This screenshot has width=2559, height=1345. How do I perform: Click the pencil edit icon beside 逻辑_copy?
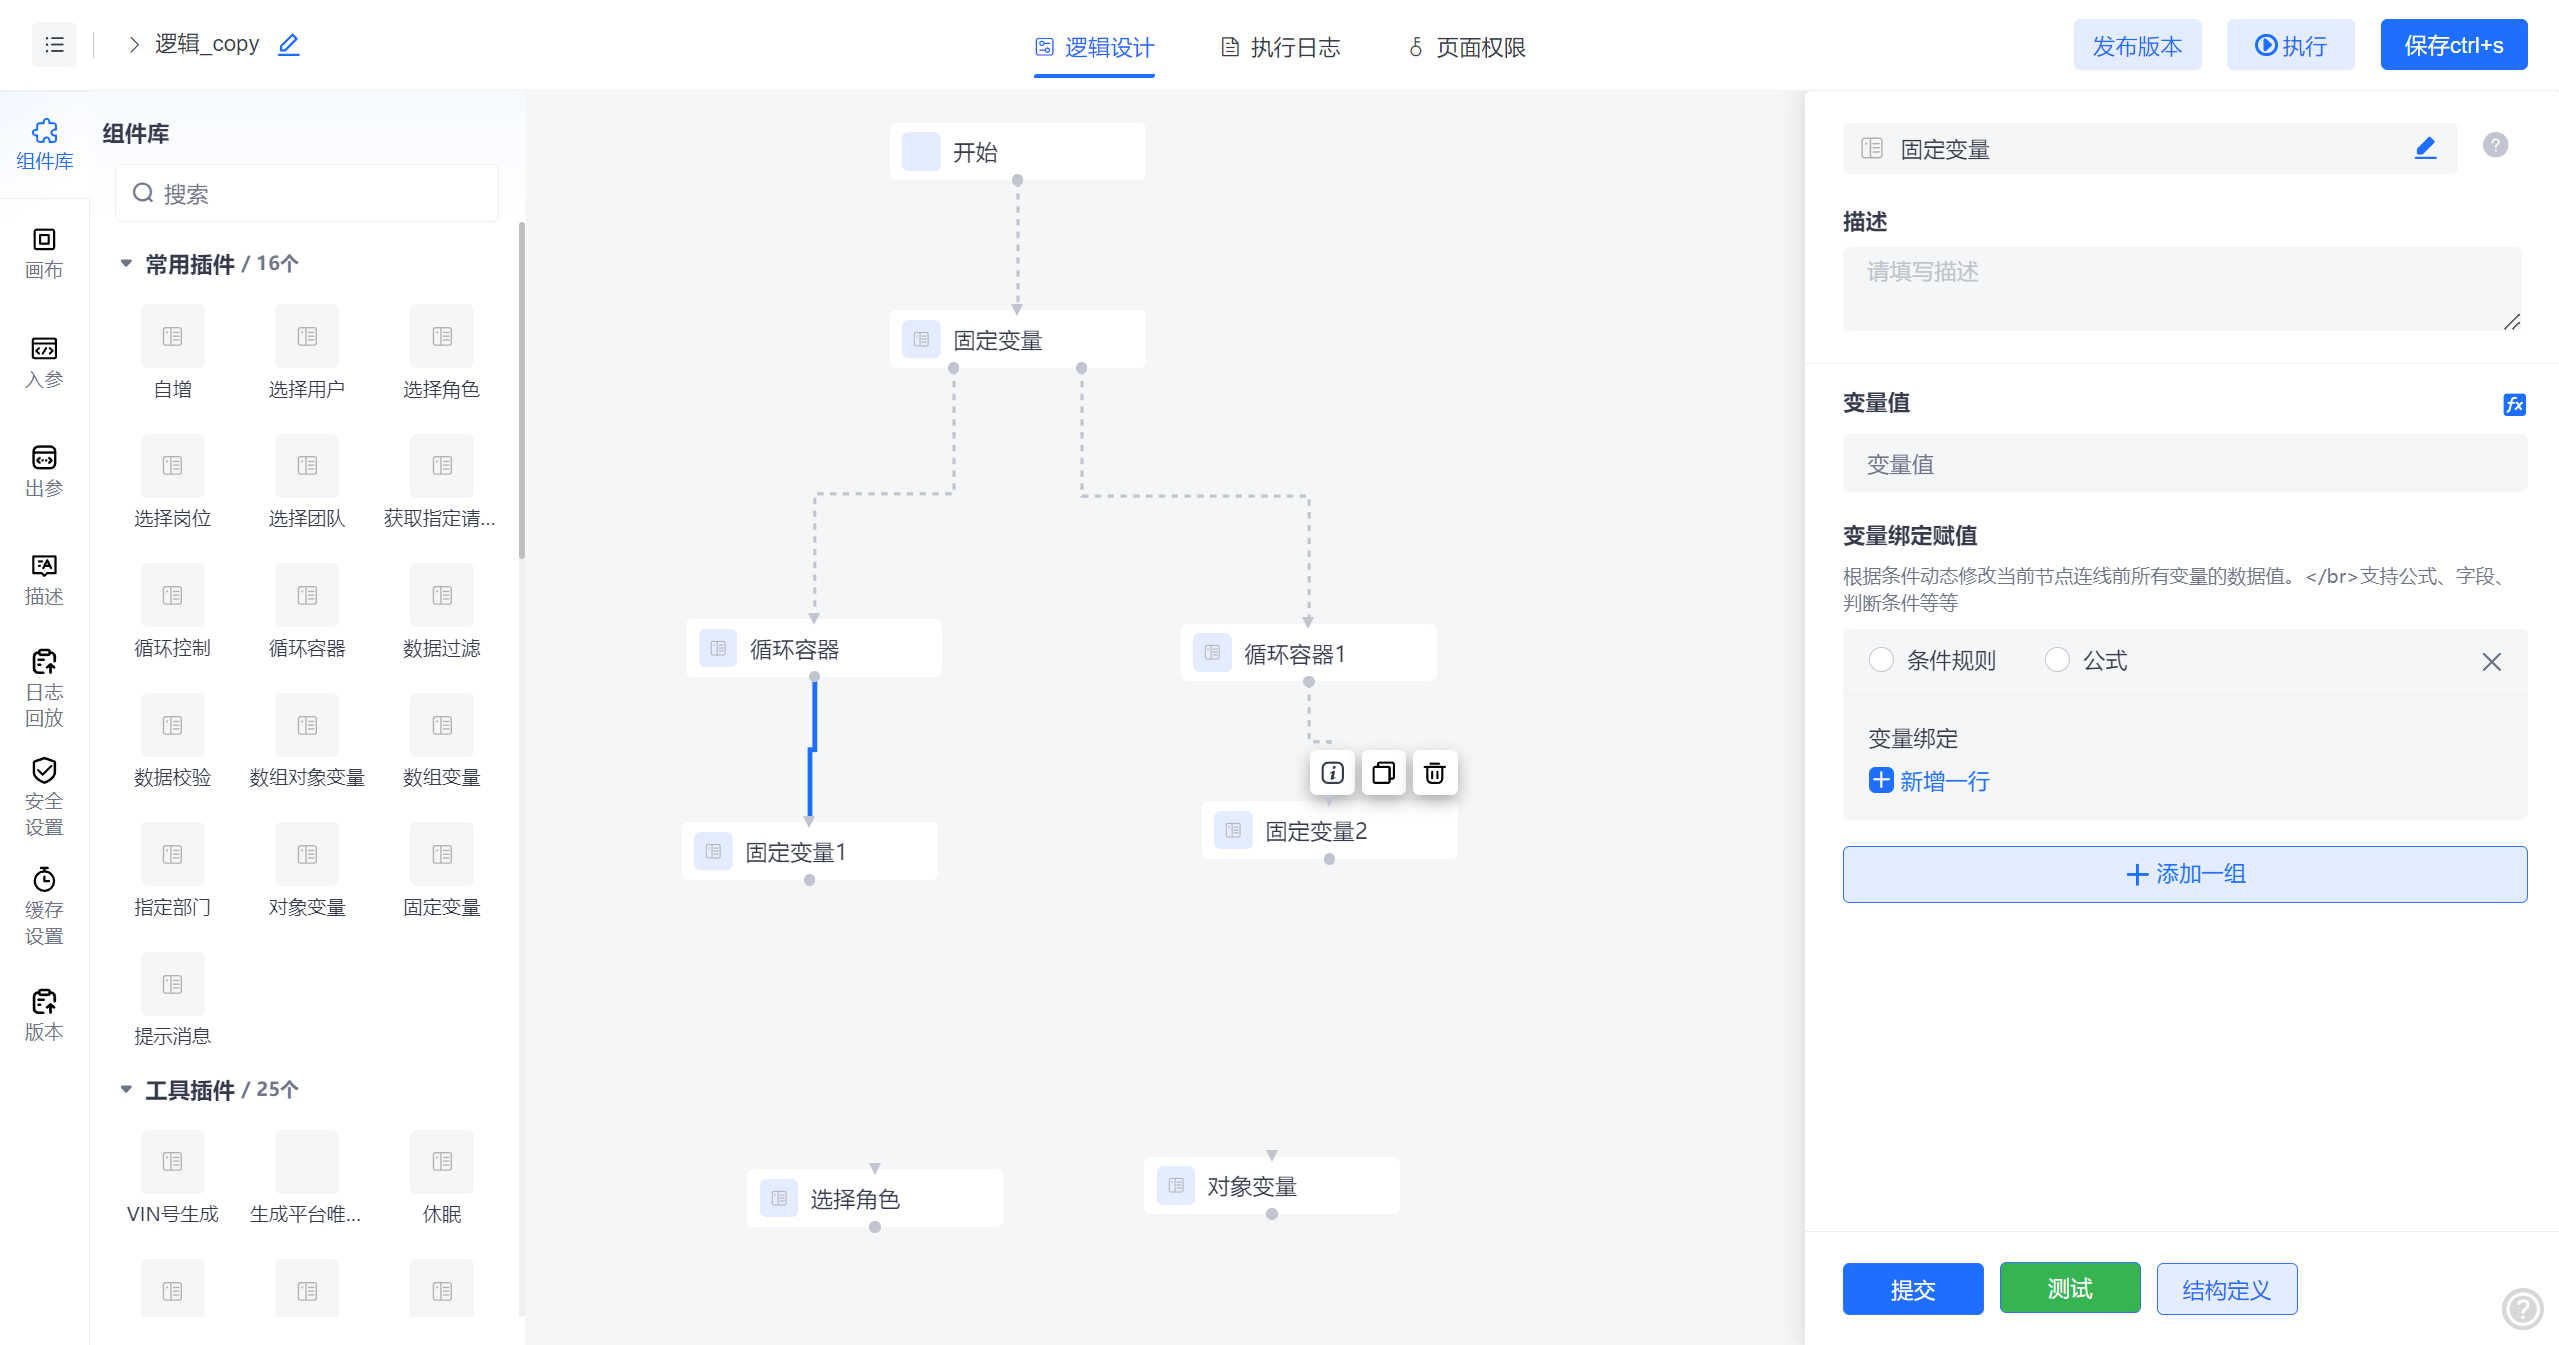pos(289,44)
